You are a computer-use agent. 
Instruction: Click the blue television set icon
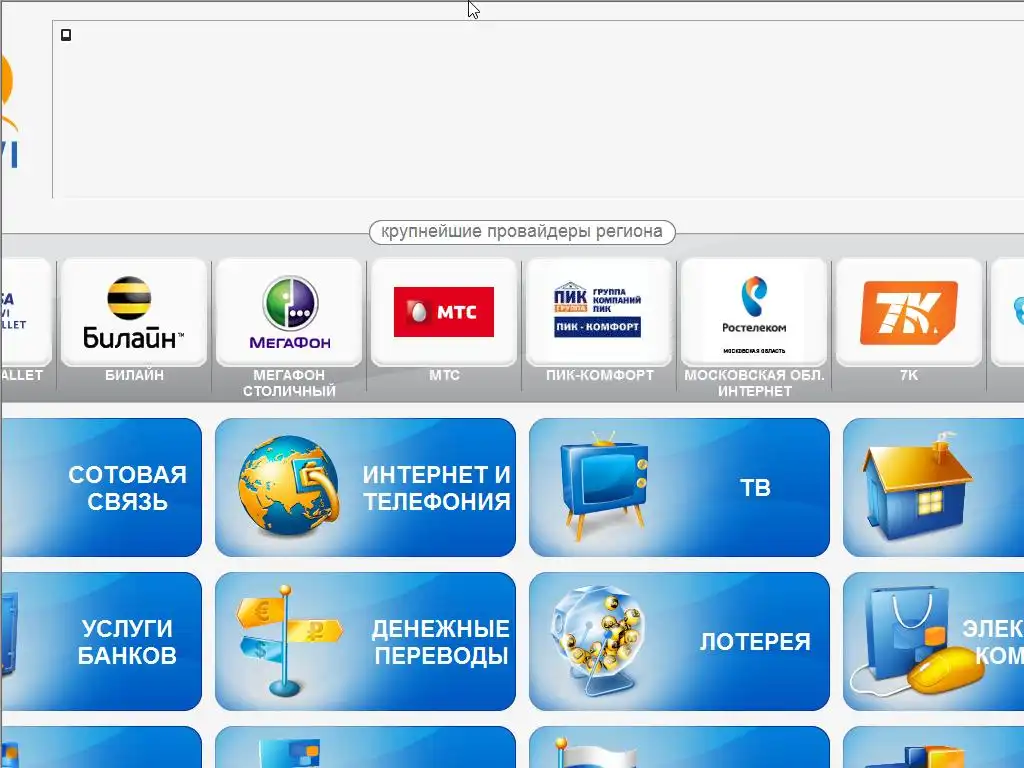point(604,485)
